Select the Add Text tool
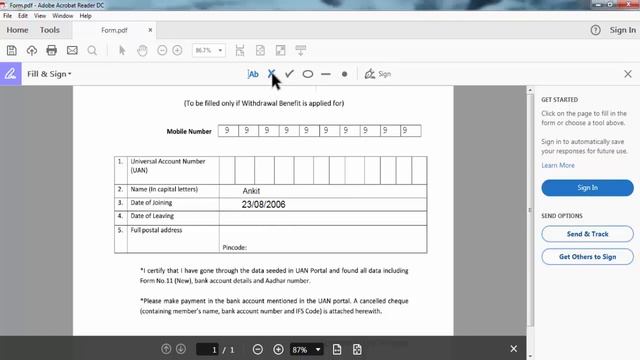This screenshot has width=640, height=360. click(x=253, y=74)
